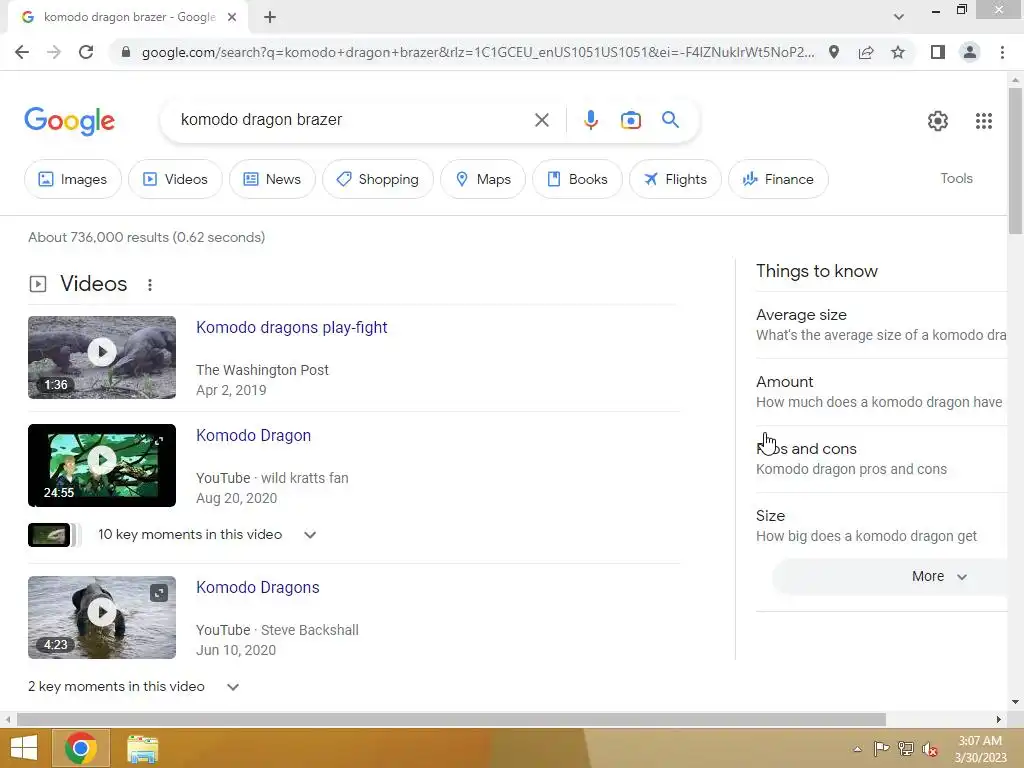Viewport: 1024px width, 768px height.
Task: Click the site lock padlock icon
Action: point(126,52)
